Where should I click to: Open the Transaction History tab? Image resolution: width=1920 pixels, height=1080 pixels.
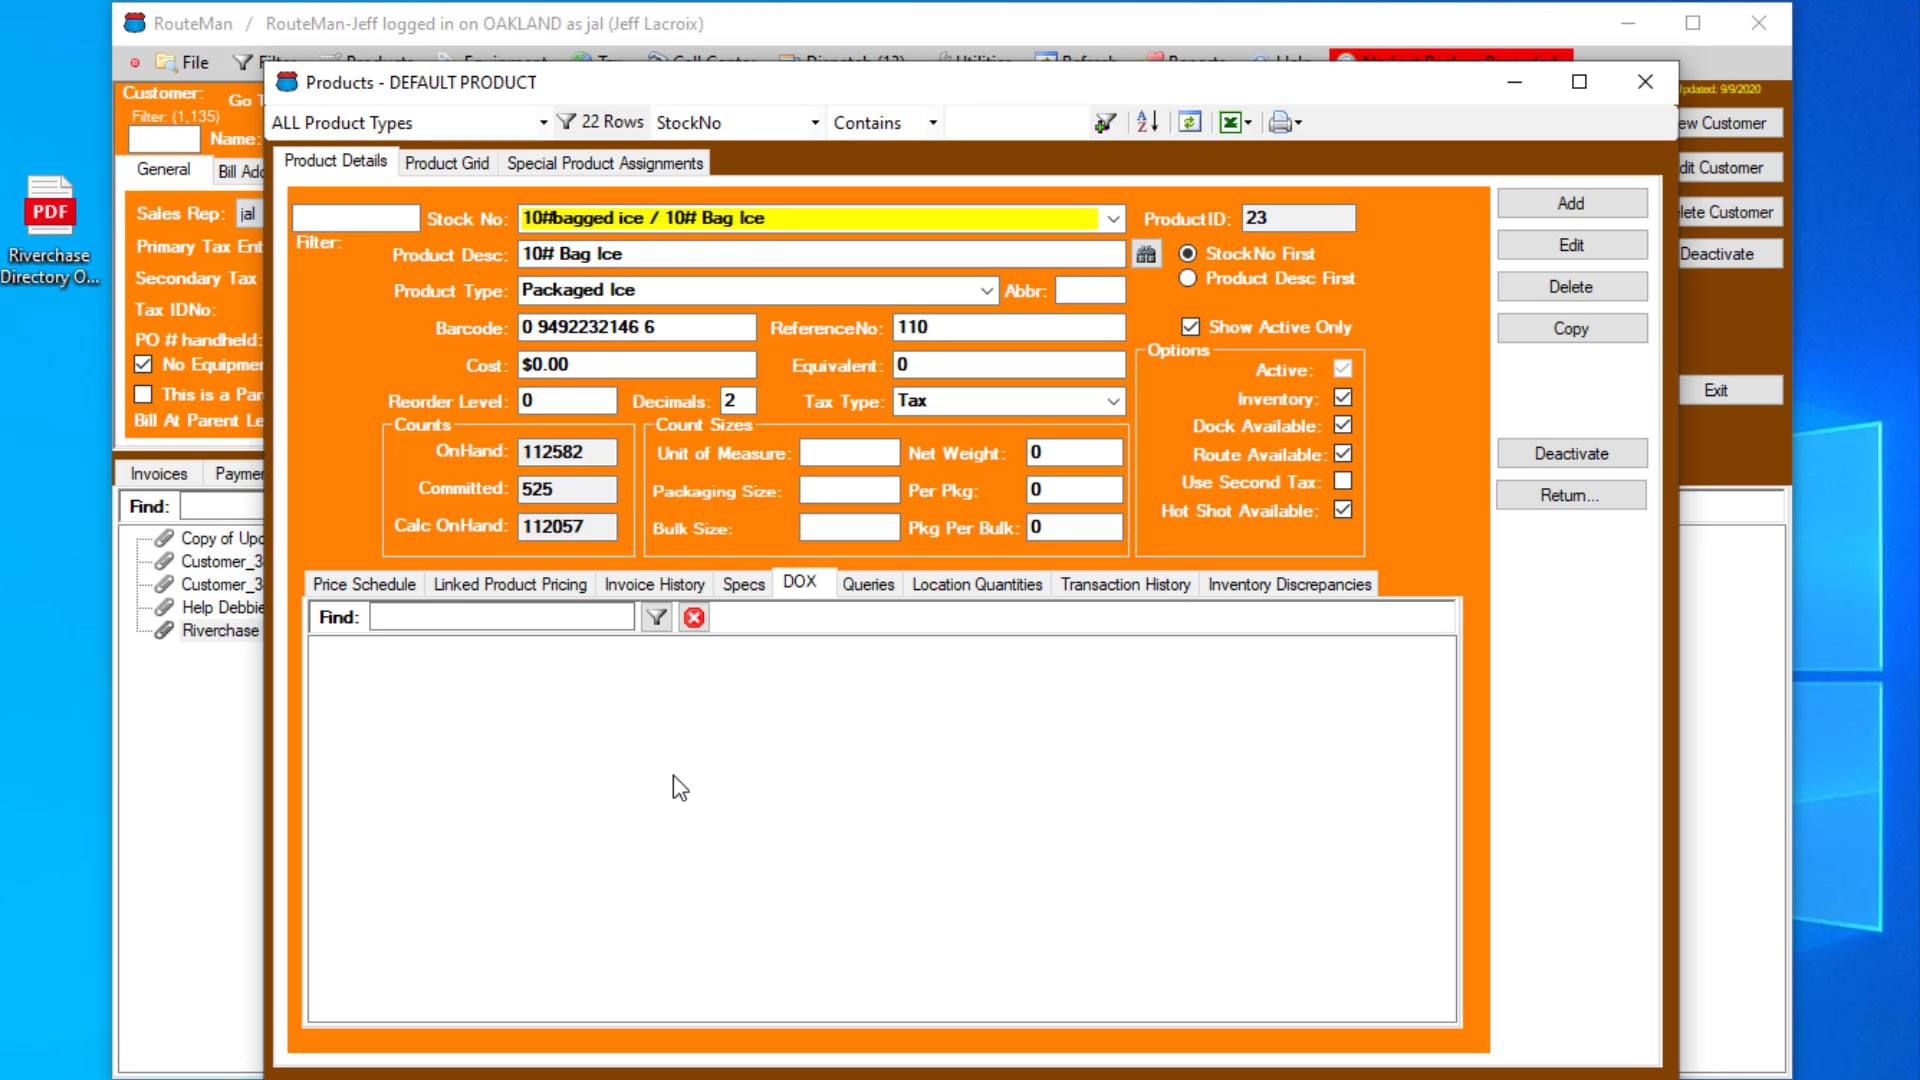1125,584
